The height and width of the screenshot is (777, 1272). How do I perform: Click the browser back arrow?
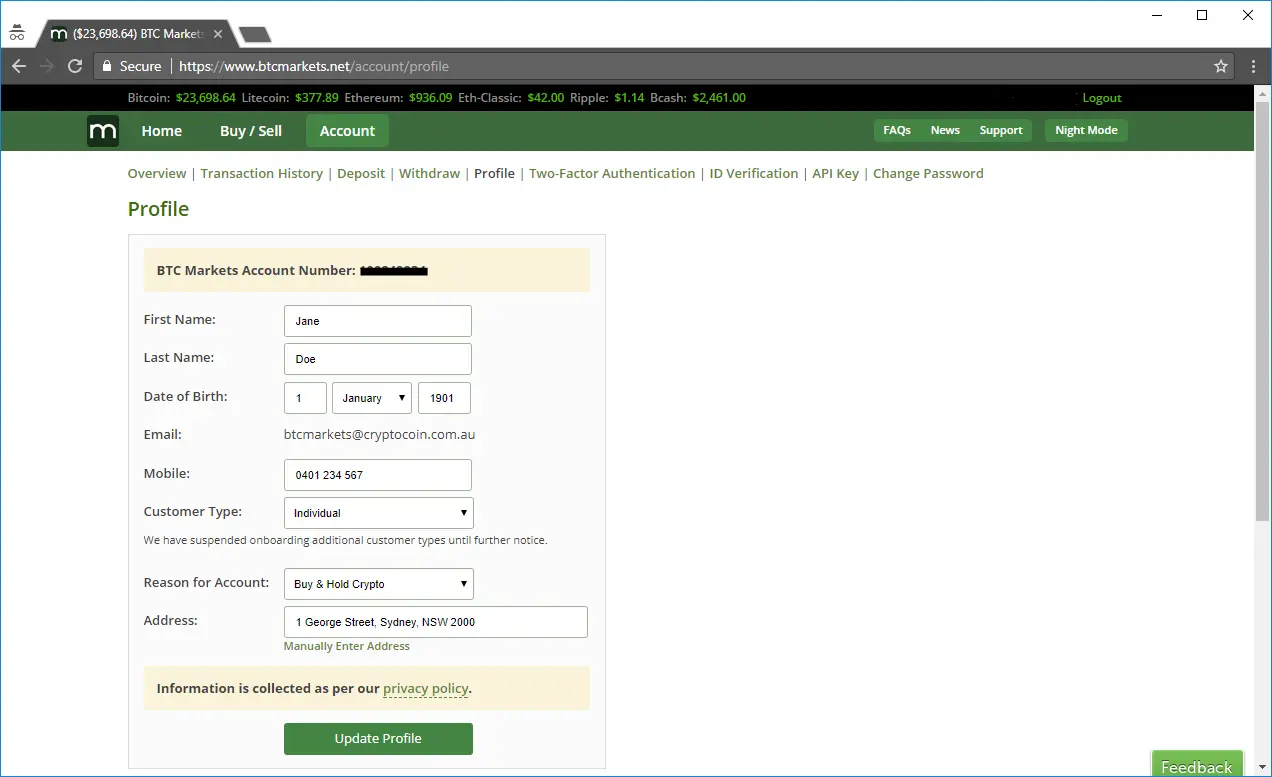tap(19, 66)
